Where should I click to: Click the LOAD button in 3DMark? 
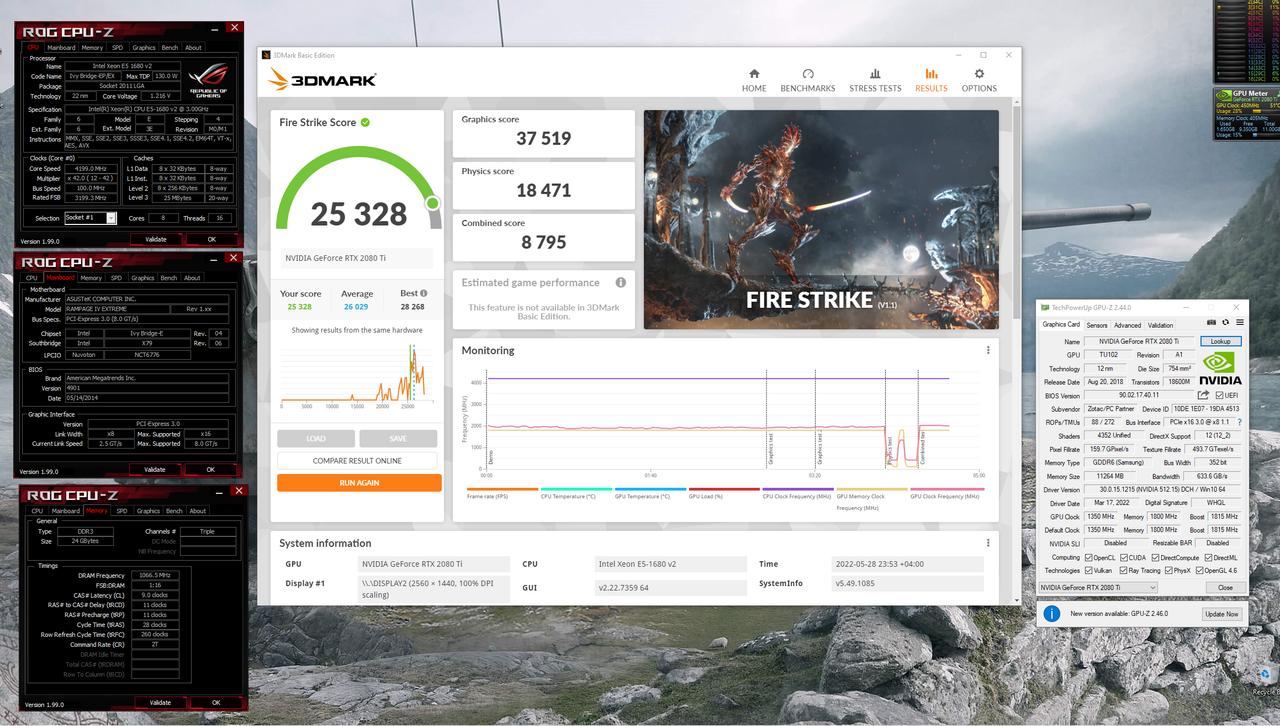pyautogui.click(x=316, y=439)
